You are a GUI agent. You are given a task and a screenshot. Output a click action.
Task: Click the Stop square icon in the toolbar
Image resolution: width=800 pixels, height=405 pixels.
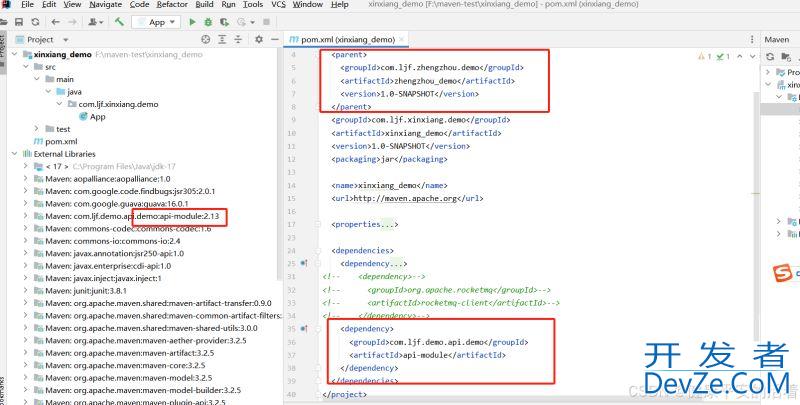pos(266,22)
